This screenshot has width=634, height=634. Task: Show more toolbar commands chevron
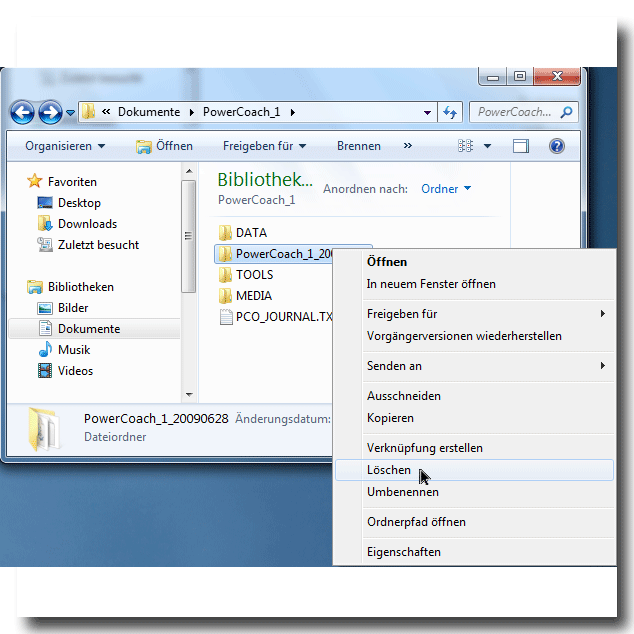click(408, 146)
